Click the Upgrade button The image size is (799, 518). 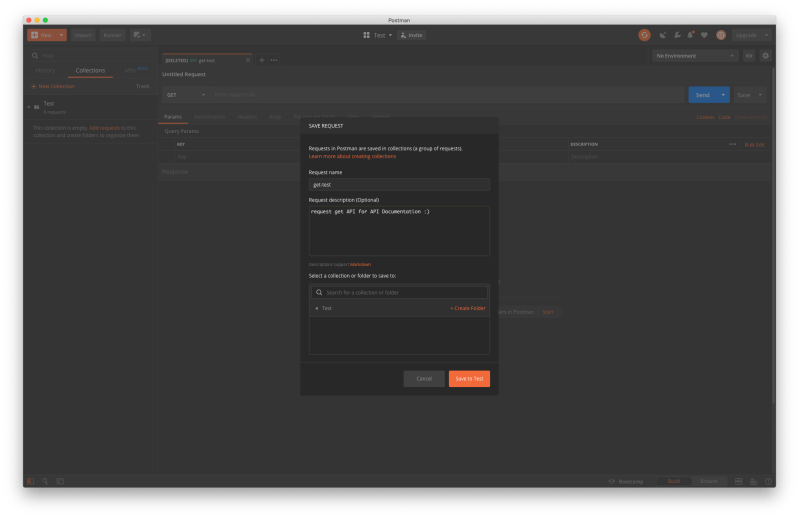pos(746,35)
